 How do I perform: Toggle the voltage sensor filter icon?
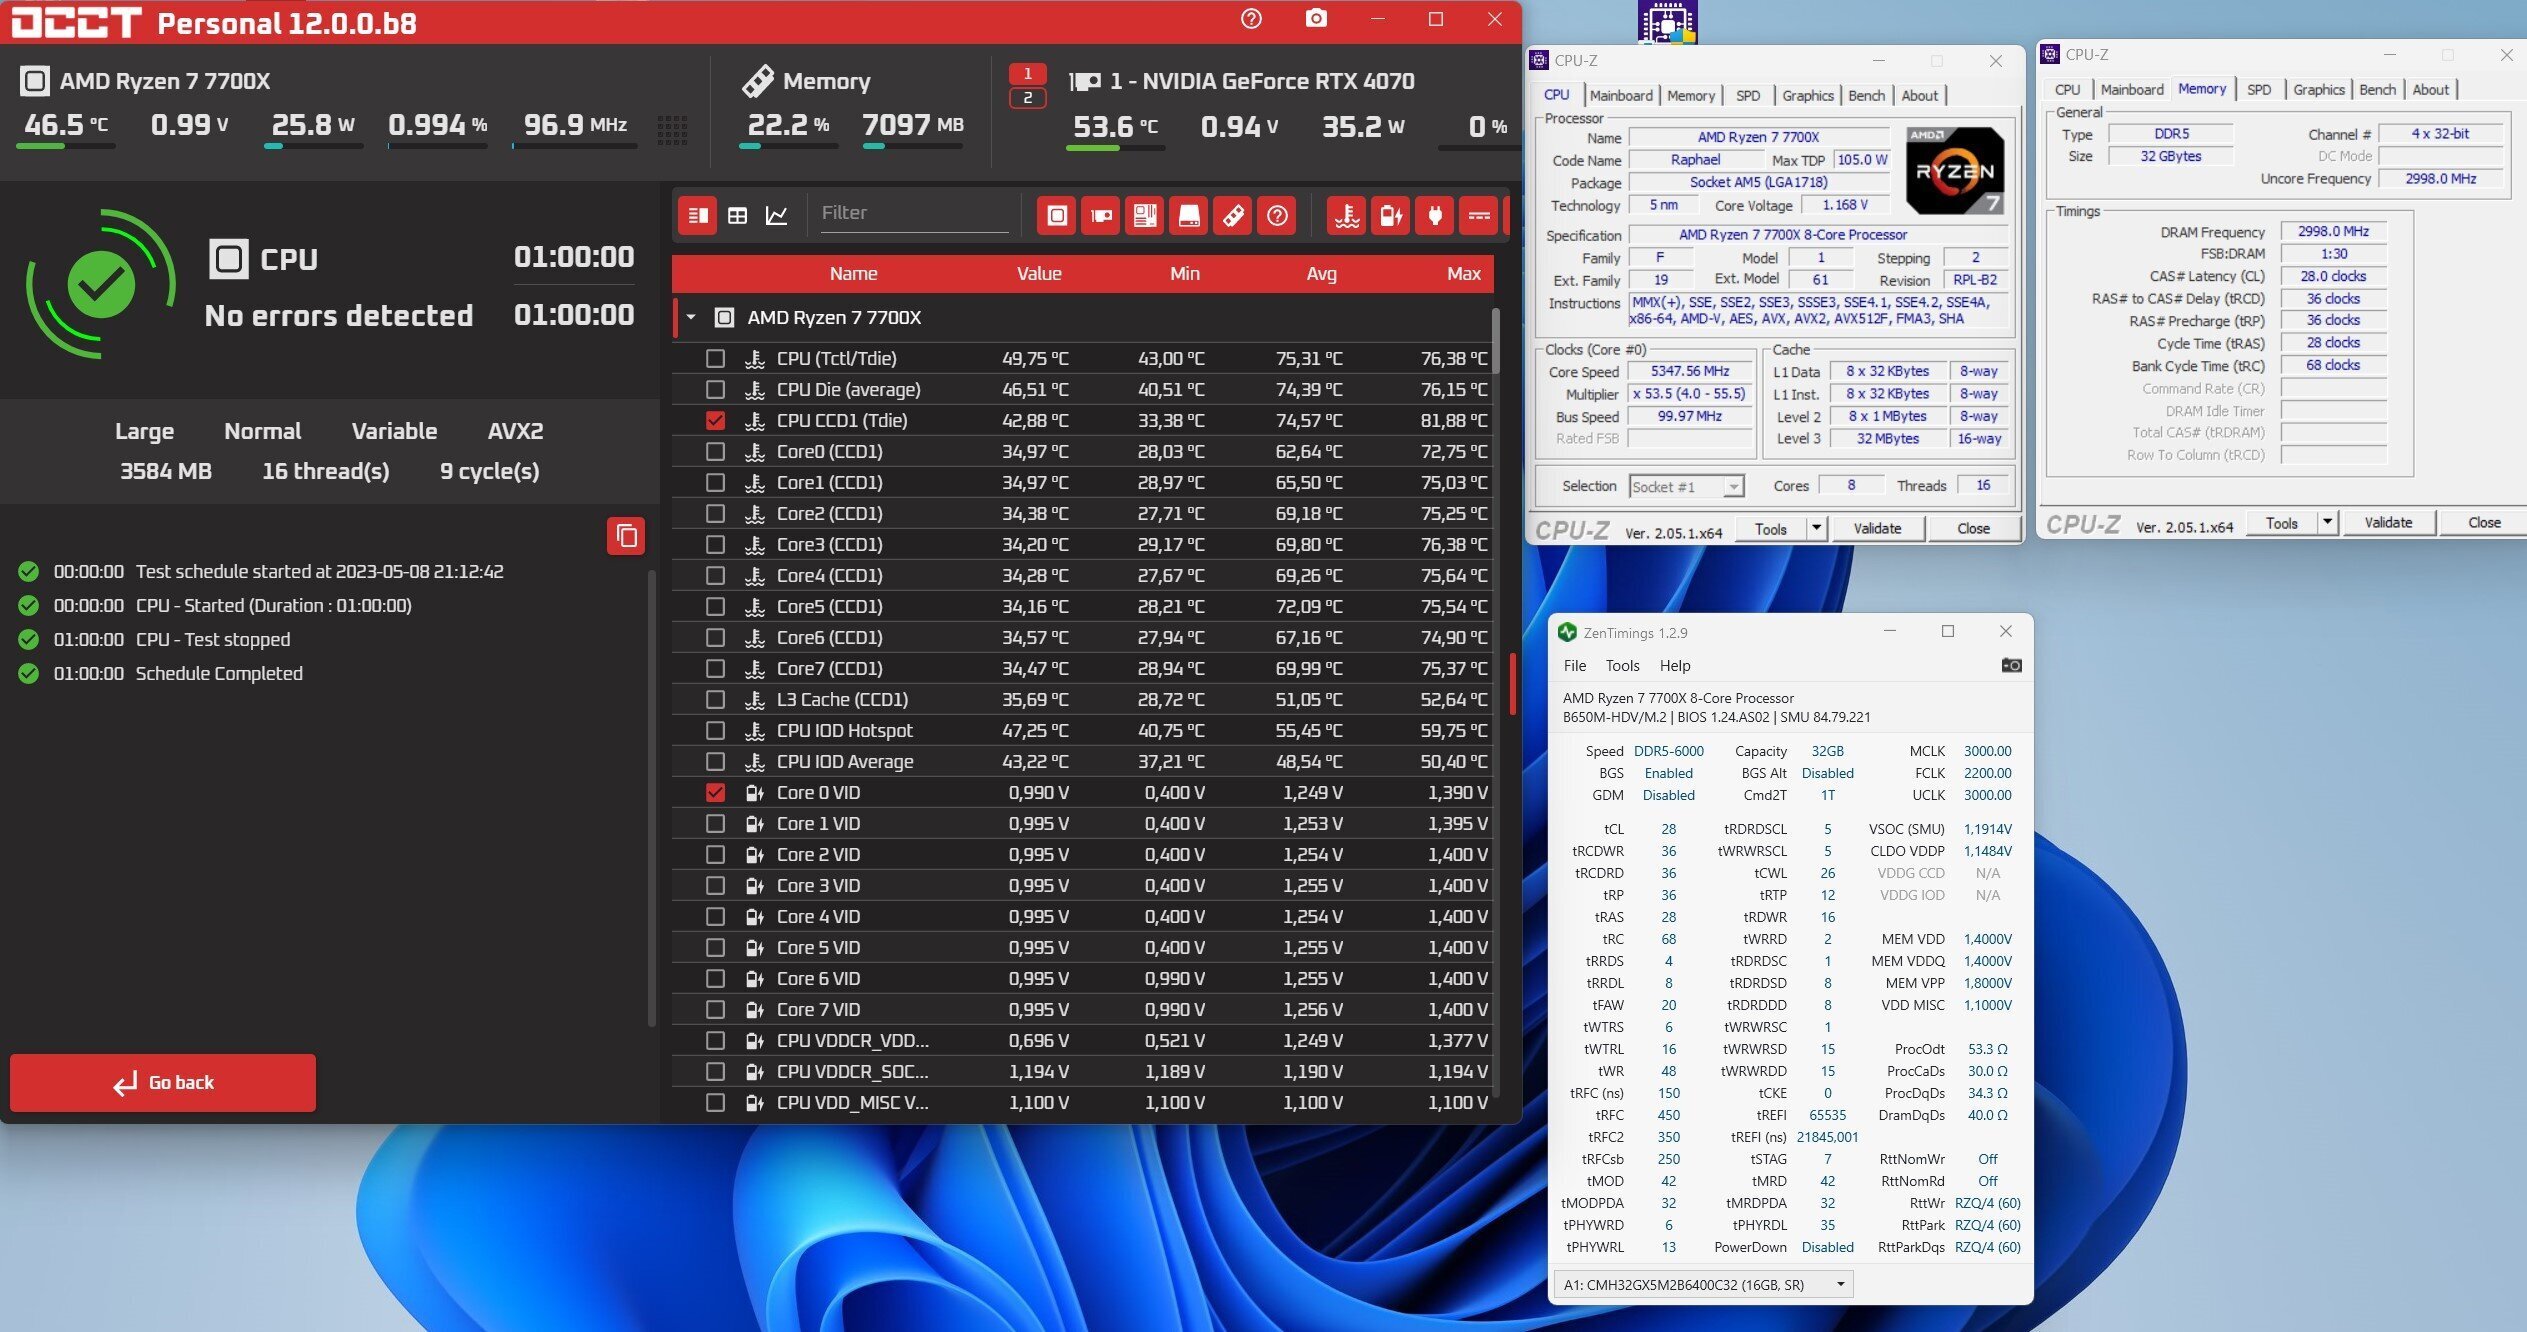[1391, 215]
